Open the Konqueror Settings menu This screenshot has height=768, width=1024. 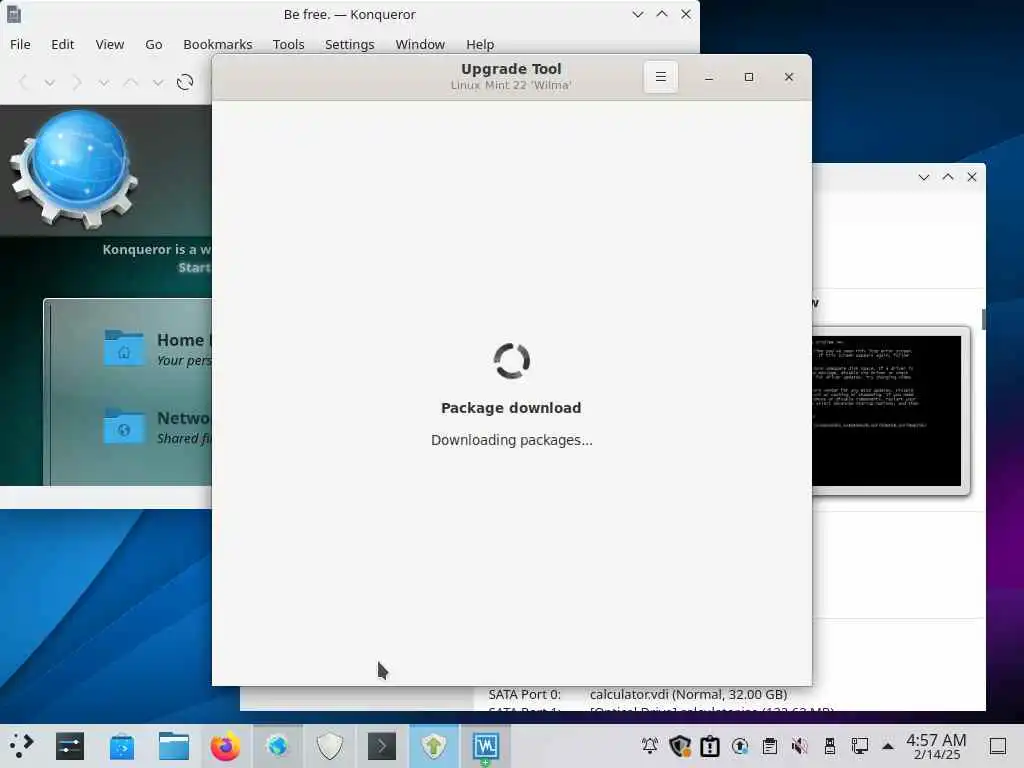[x=349, y=44]
